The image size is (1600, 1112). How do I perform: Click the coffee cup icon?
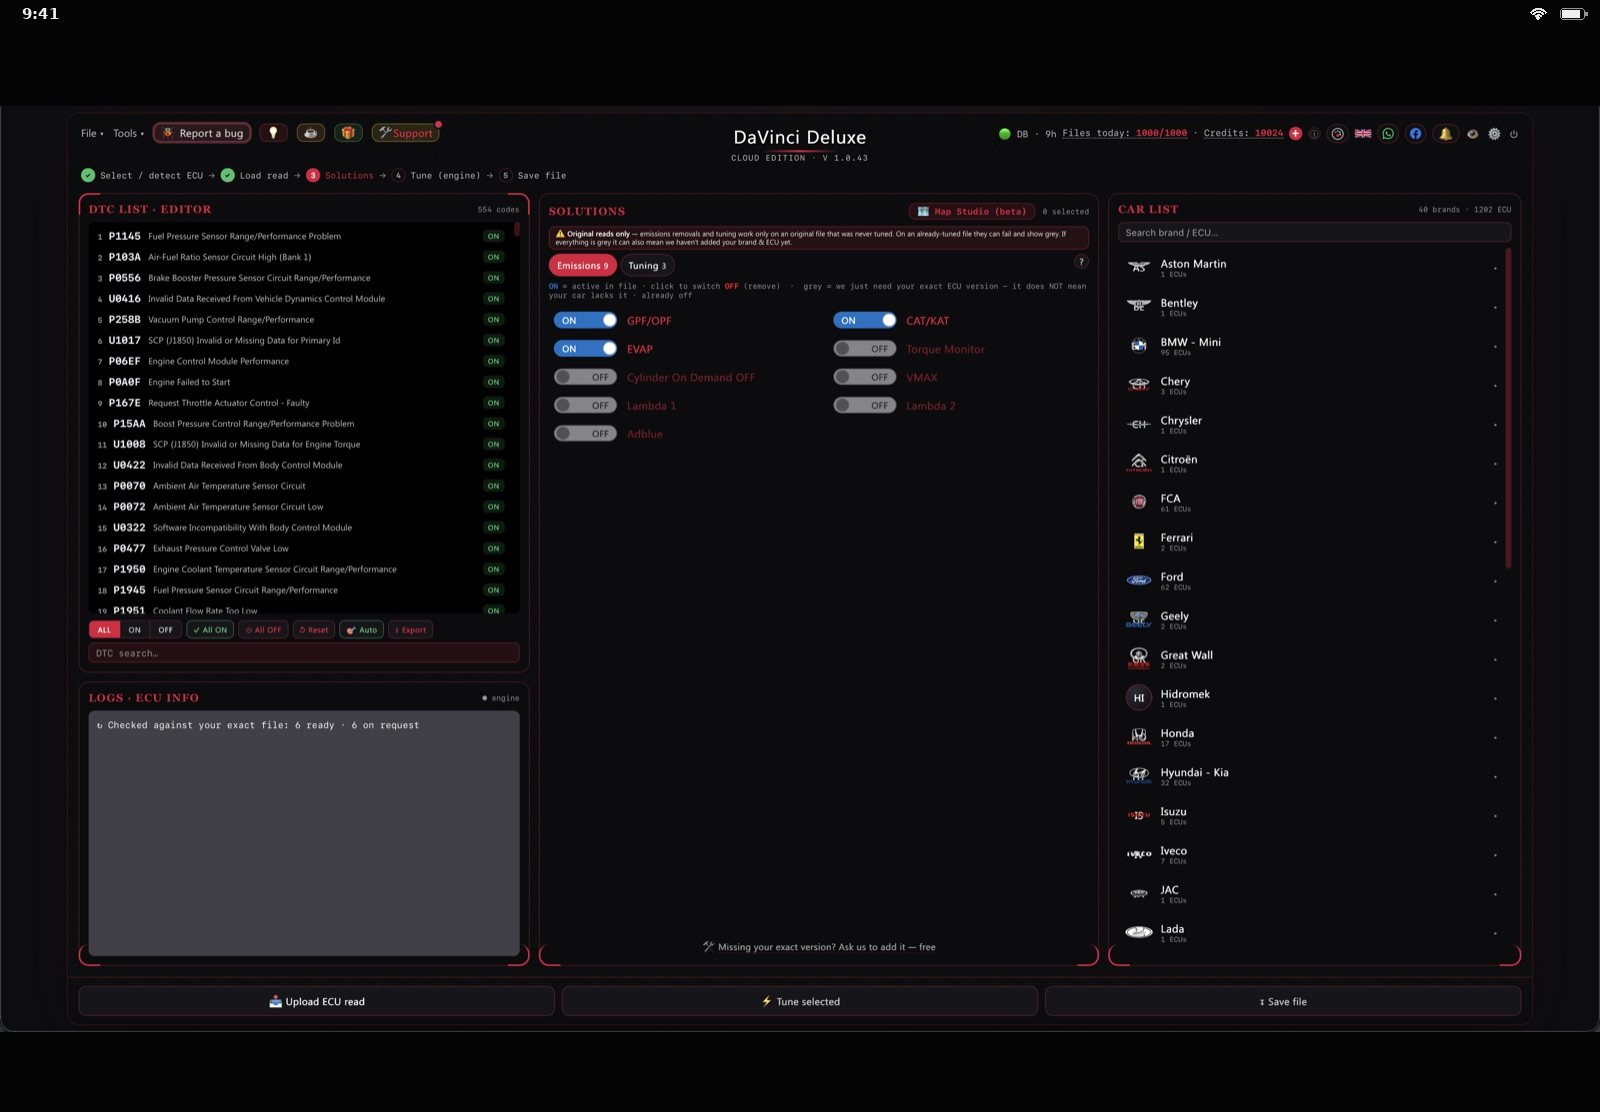pos(311,133)
